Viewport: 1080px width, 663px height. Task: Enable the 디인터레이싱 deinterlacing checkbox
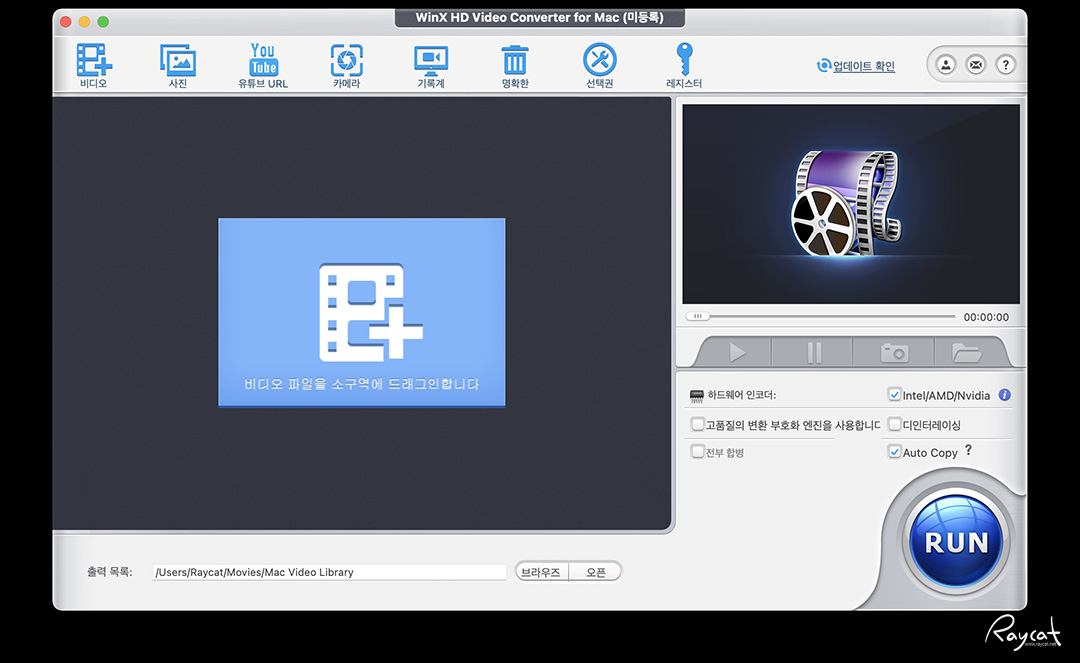click(894, 424)
